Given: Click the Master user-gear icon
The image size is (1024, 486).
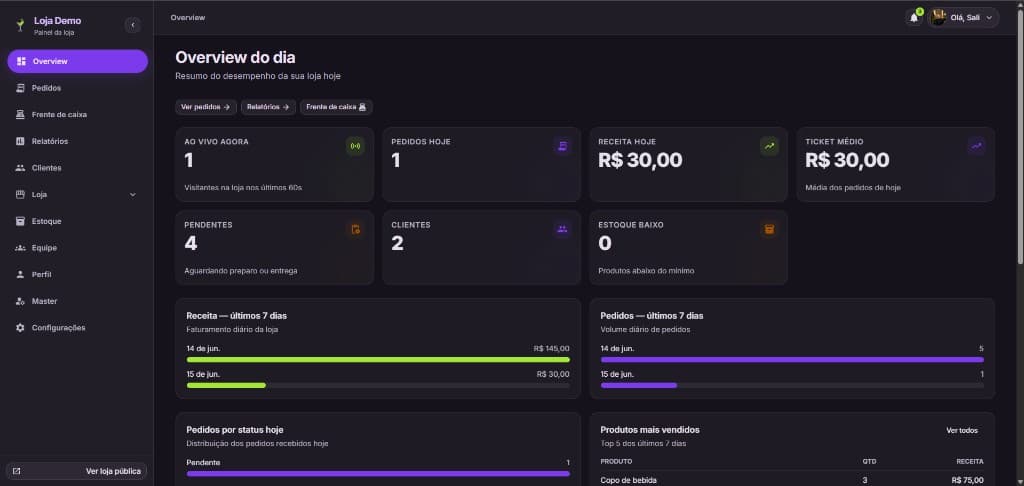Looking at the screenshot, I should click(20, 301).
